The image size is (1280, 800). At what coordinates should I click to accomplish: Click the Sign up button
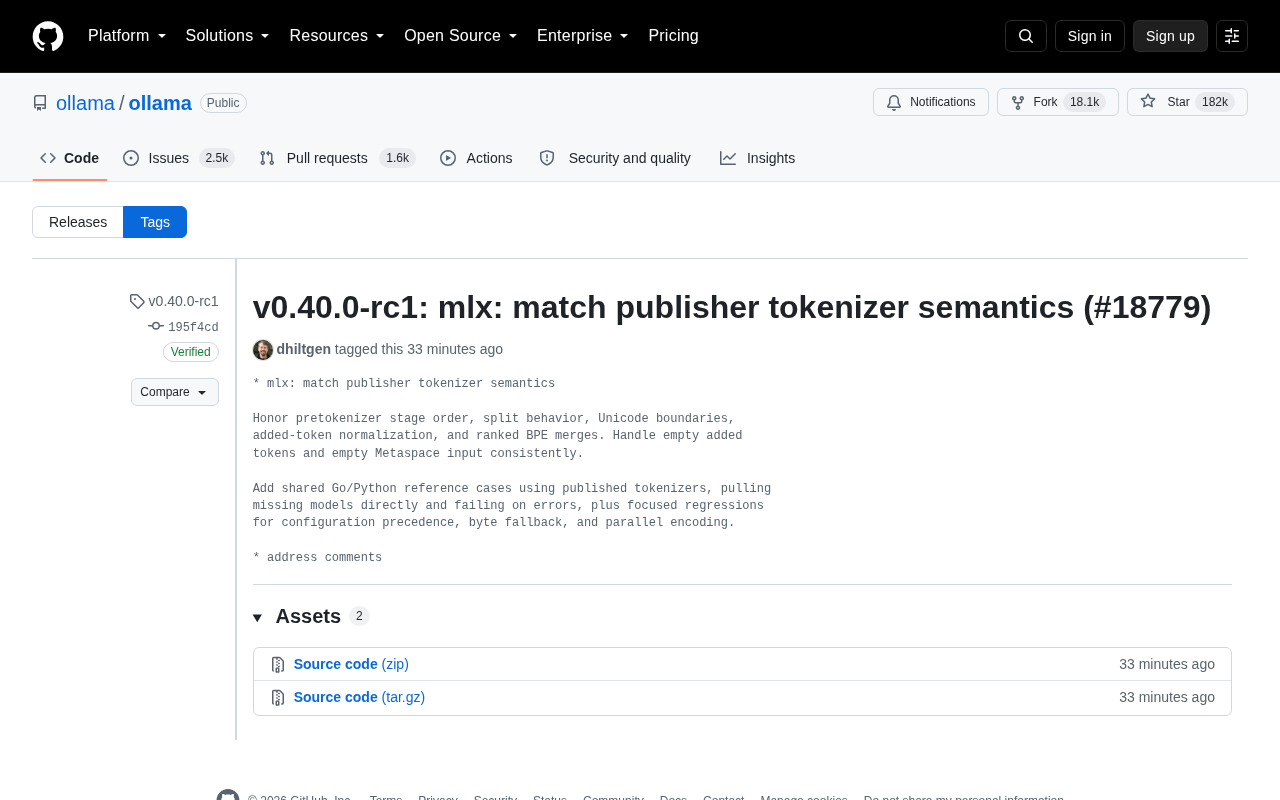pyautogui.click(x=1170, y=36)
